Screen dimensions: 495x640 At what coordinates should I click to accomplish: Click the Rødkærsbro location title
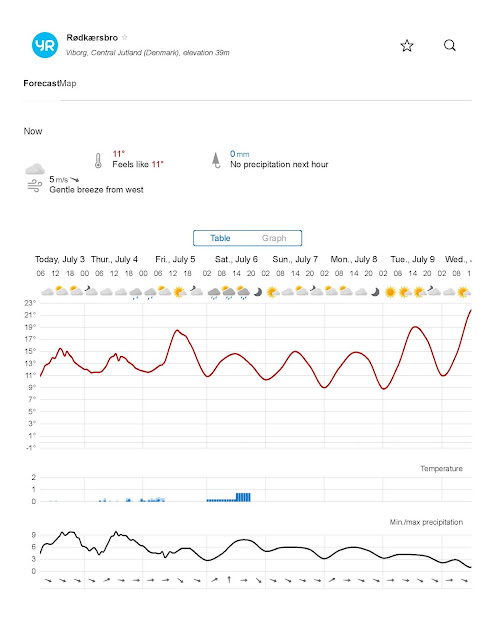[x=92, y=38]
